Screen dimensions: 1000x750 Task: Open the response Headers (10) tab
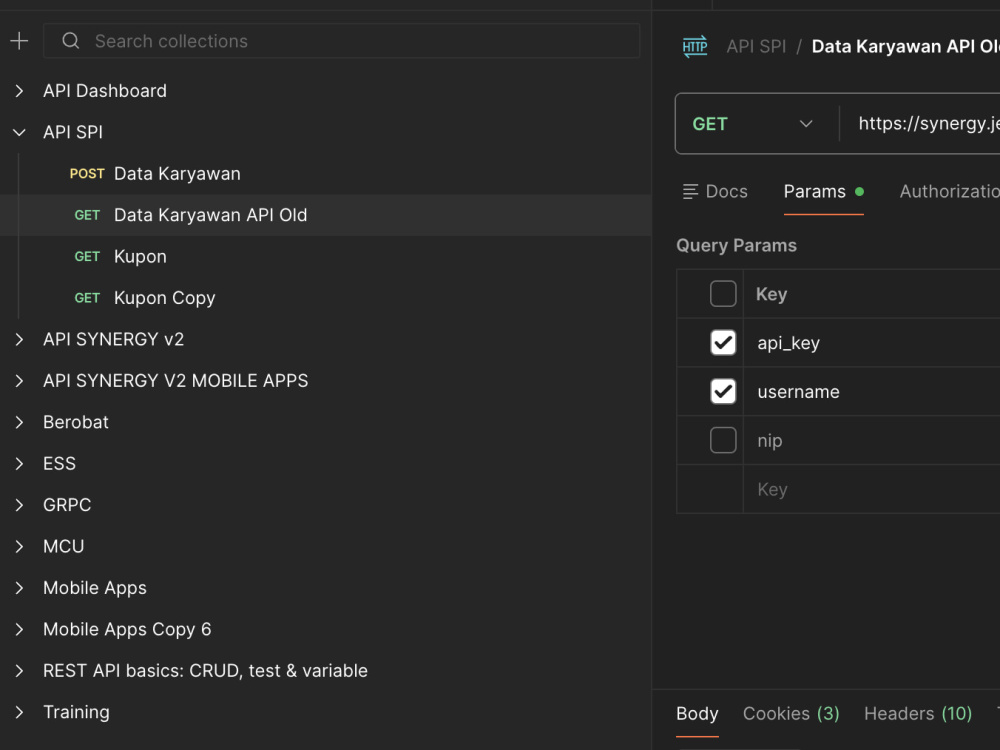[918, 713]
